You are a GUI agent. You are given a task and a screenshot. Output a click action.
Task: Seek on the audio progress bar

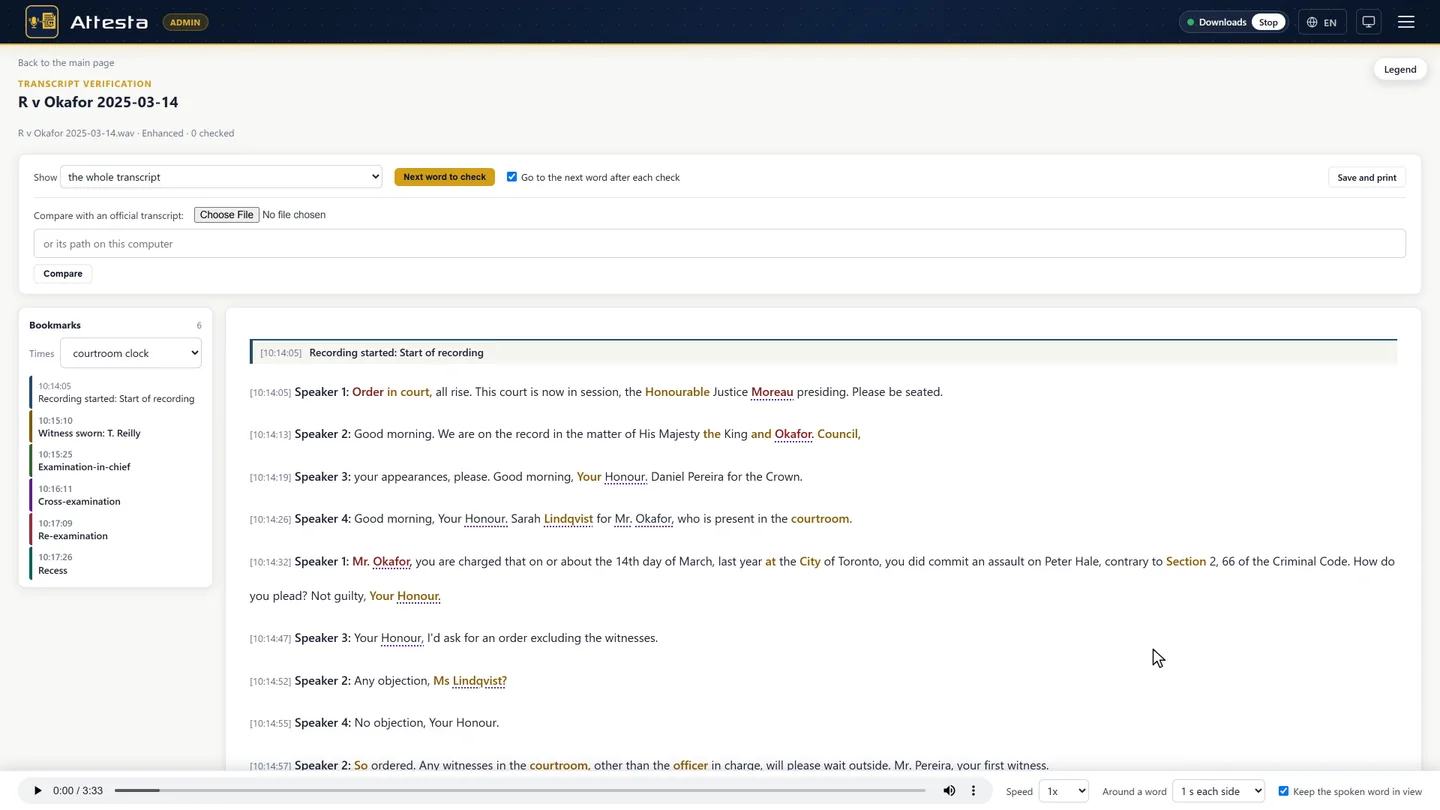[520, 791]
